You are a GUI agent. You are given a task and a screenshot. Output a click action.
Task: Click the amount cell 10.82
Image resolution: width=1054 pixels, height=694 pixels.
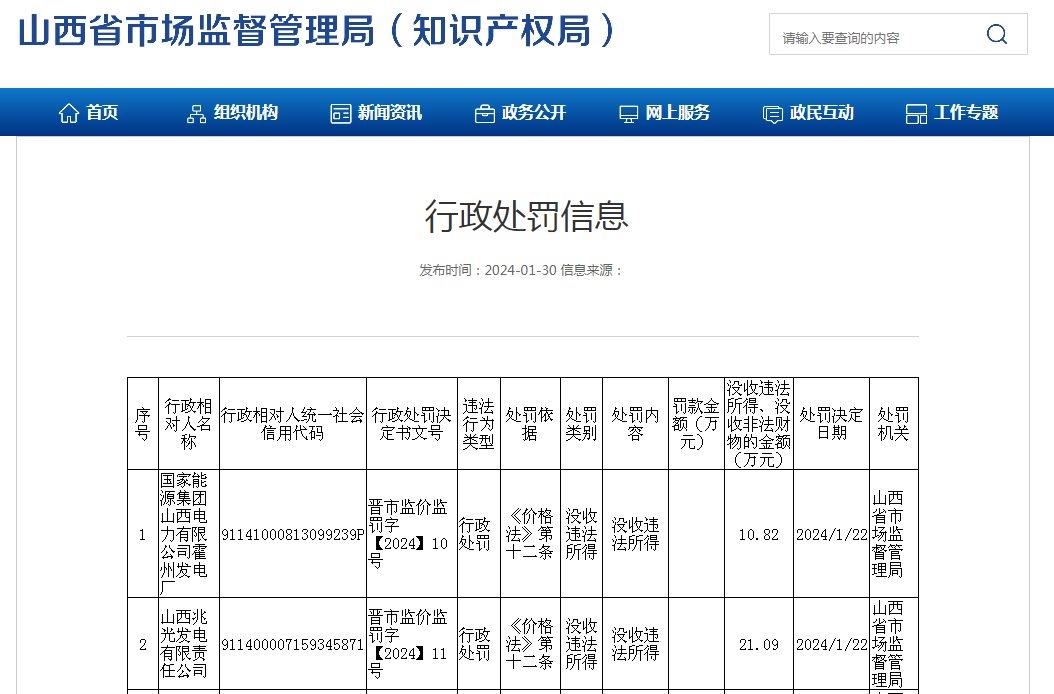(x=759, y=535)
